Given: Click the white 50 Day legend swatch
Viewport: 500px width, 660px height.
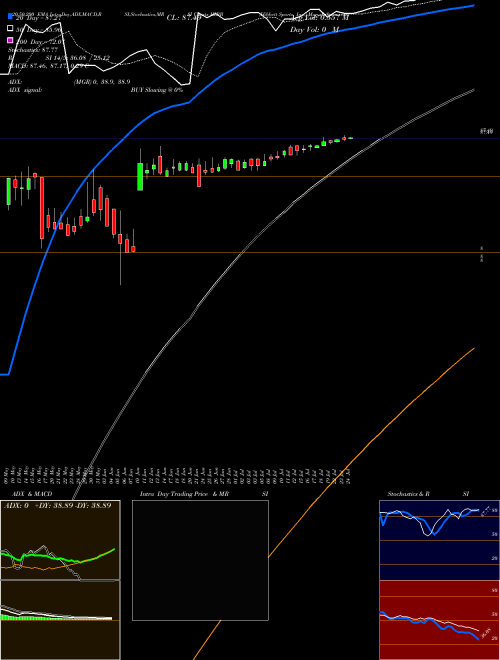Looking at the screenshot, I should click(x=11, y=29).
